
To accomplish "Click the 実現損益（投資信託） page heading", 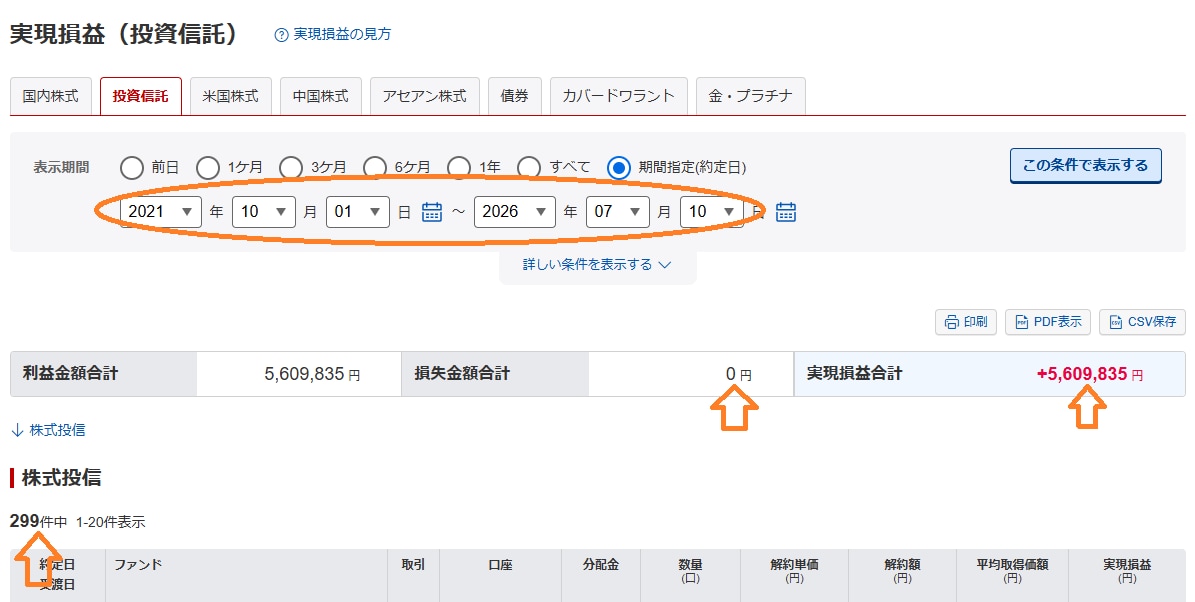I will coord(124,34).
